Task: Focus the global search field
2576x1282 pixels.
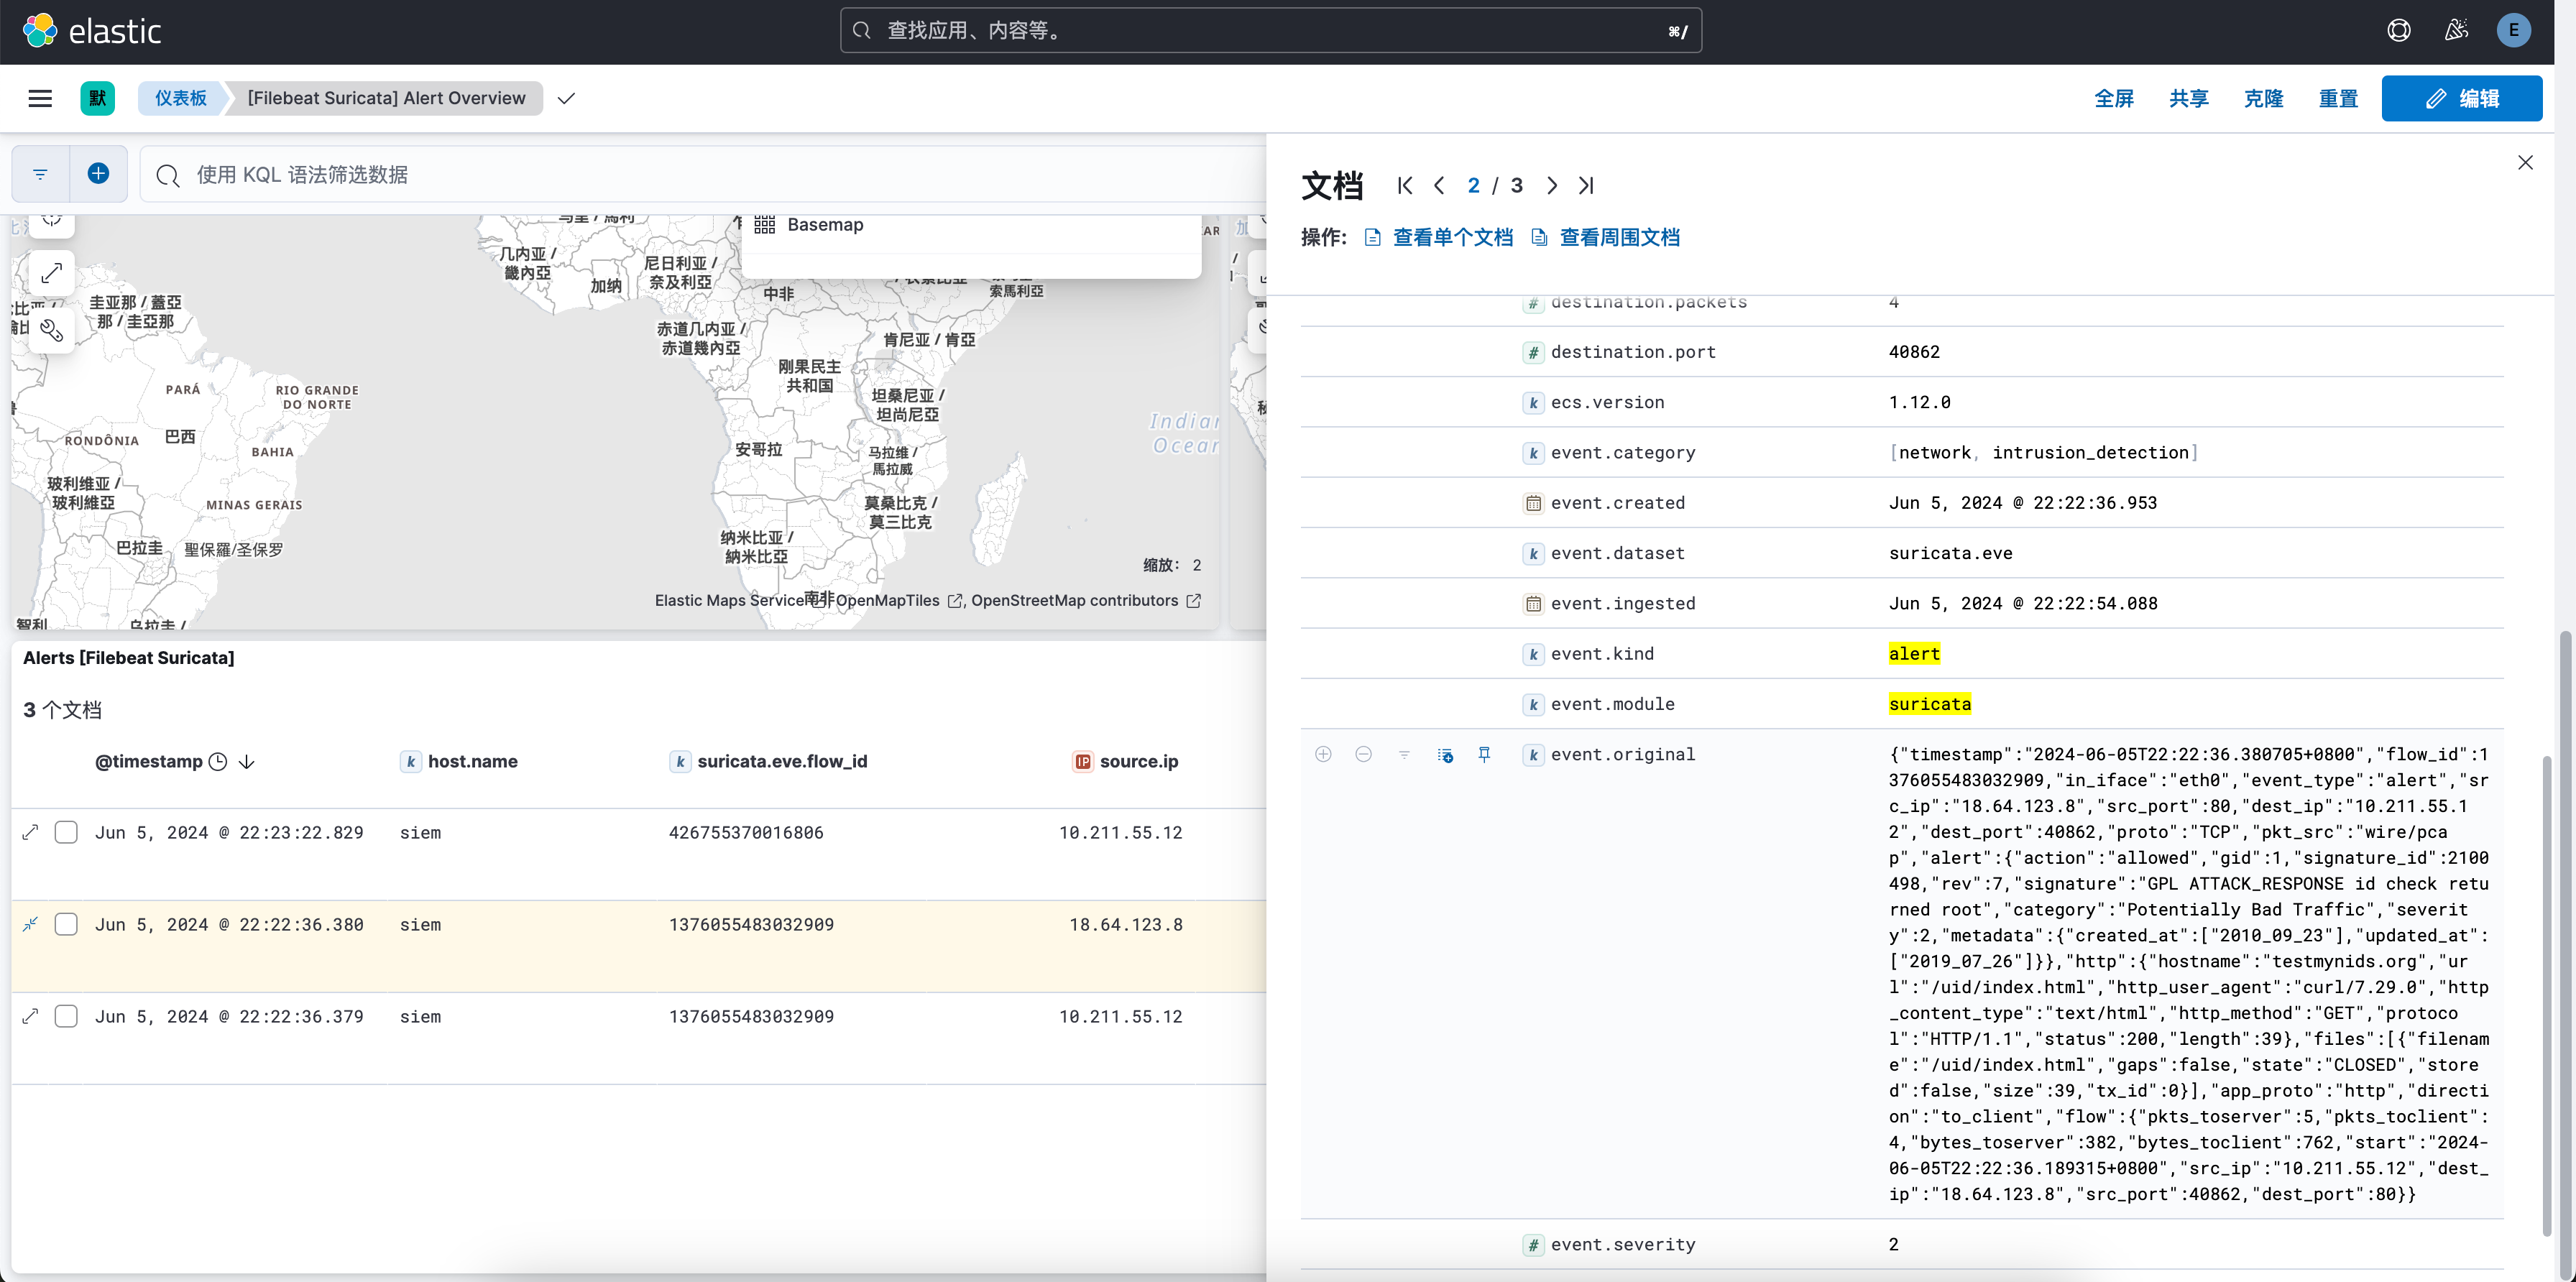Action: coord(1270,31)
